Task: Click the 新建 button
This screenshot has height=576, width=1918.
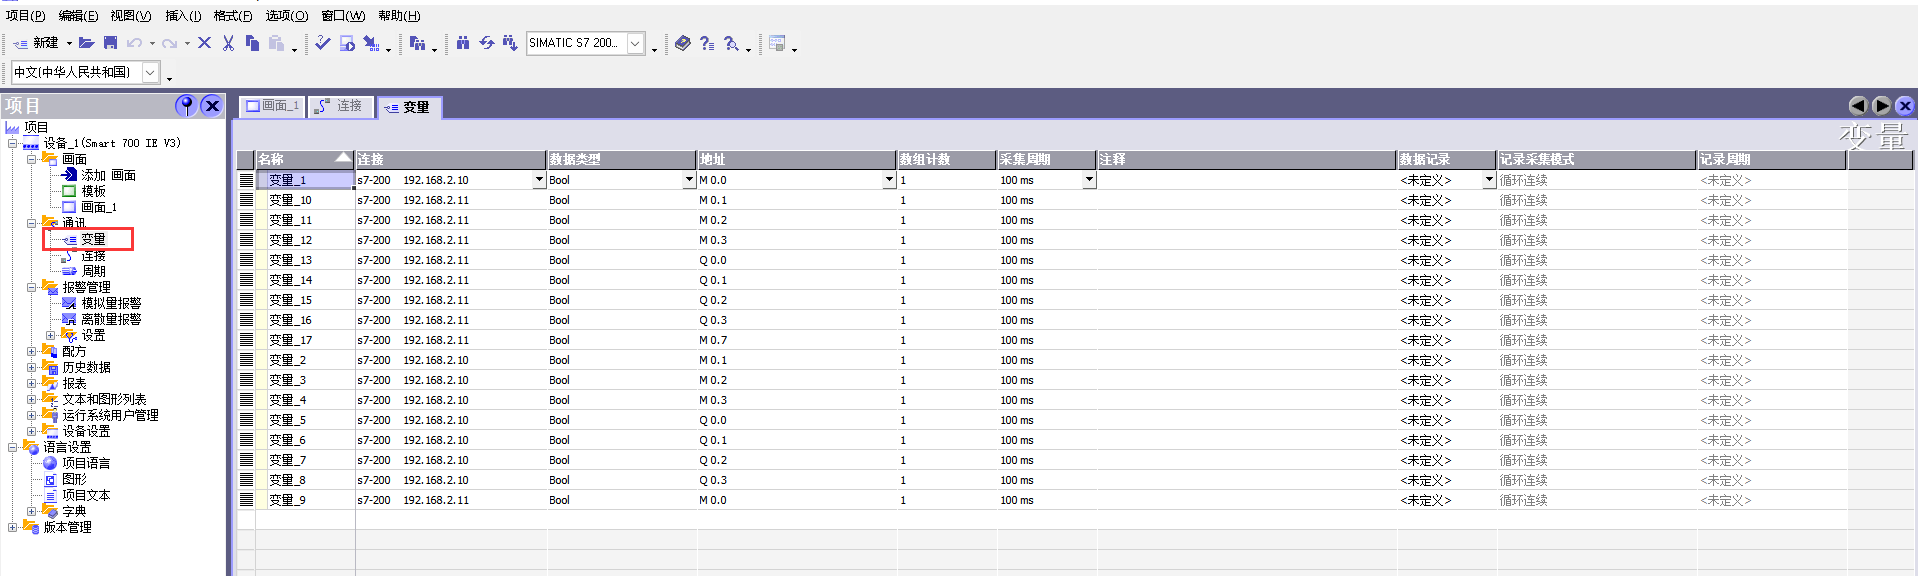Action: 37,43
